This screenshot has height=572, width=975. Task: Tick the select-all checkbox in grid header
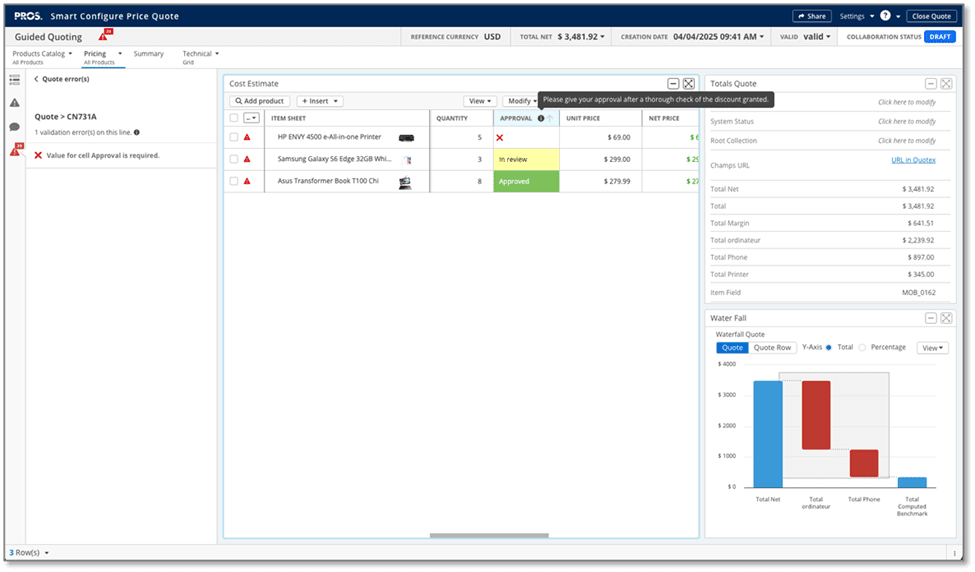coord(233,118)
